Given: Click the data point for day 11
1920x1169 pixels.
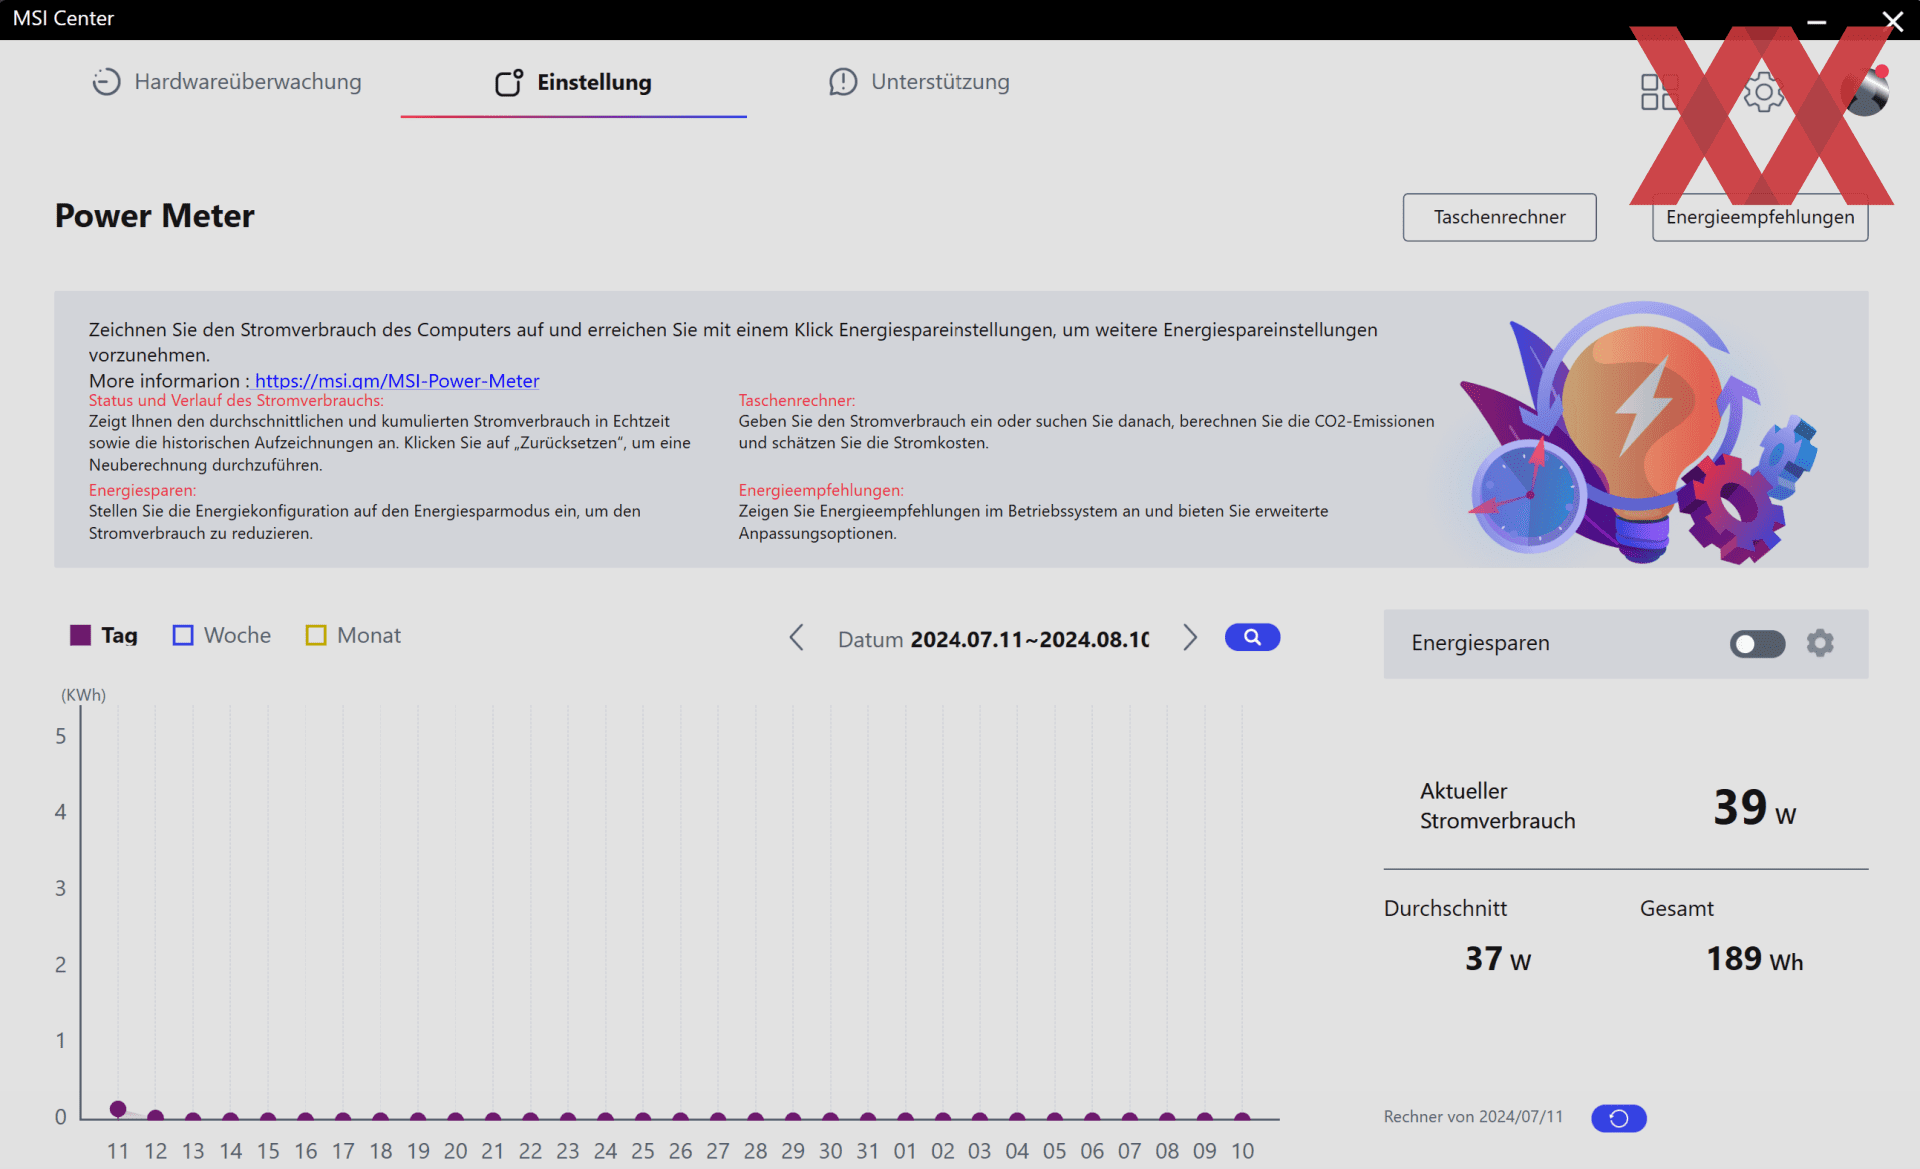Looking at the screenshot, I should coord(118,1108).
